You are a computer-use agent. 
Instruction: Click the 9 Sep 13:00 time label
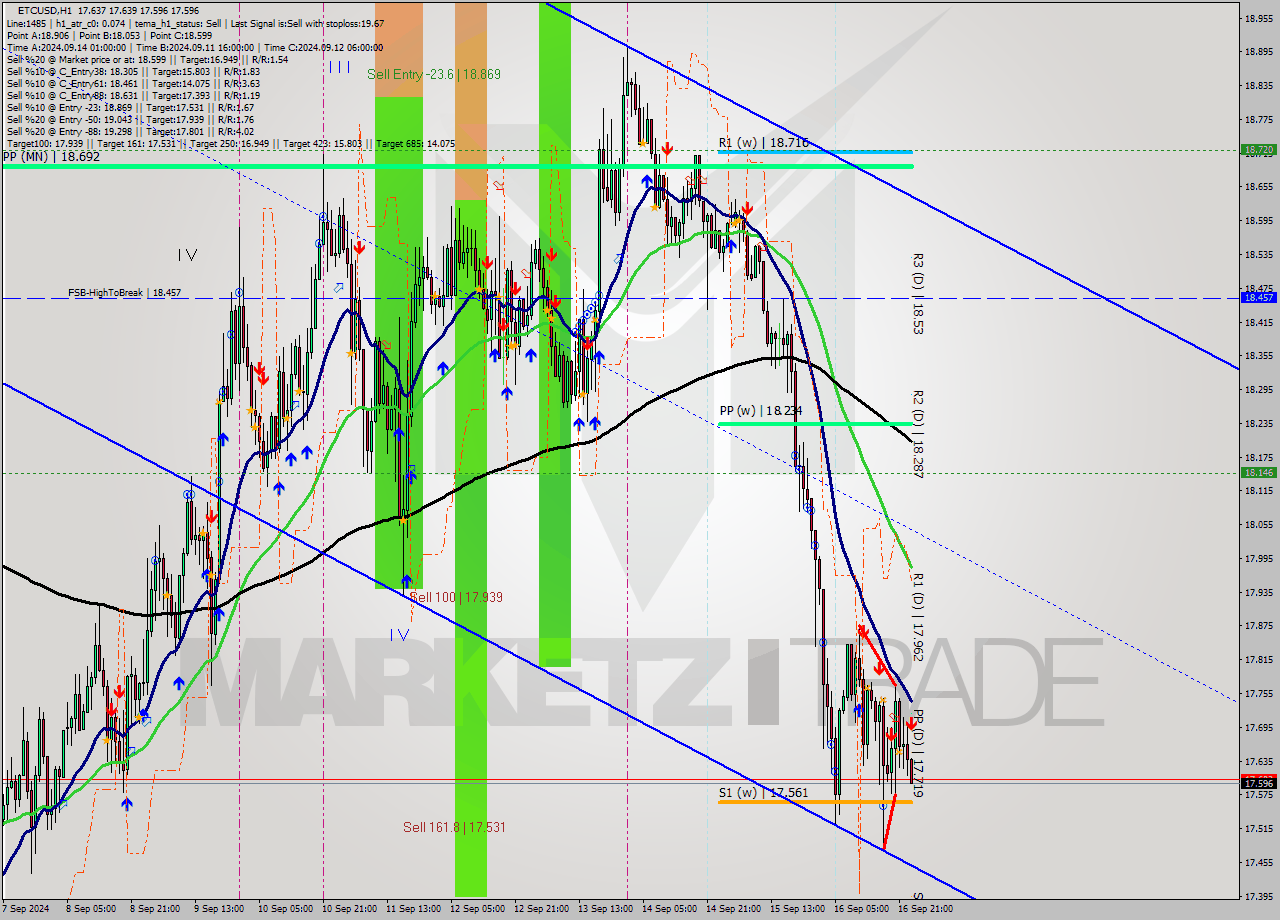(x=217, y=909)
